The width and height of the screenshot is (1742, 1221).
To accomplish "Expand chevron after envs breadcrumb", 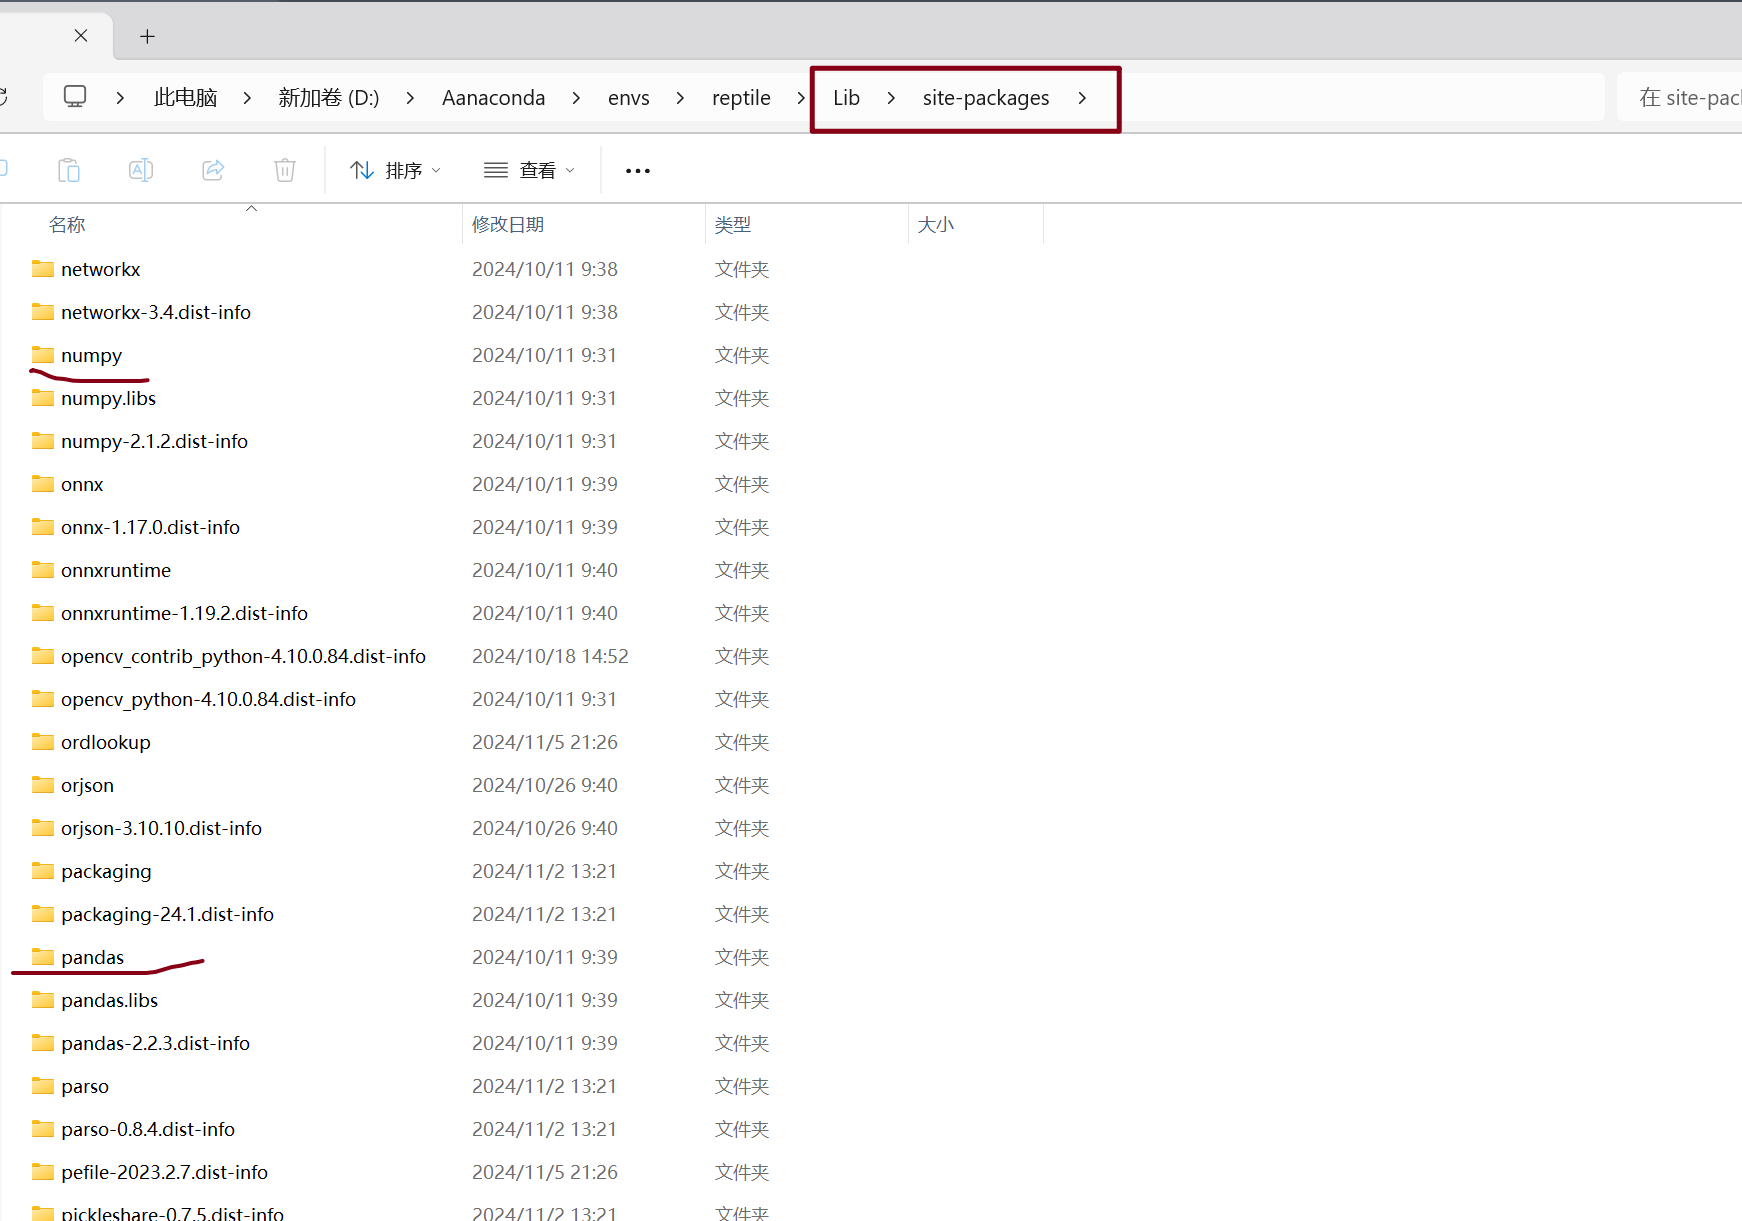I will [680, 98].
